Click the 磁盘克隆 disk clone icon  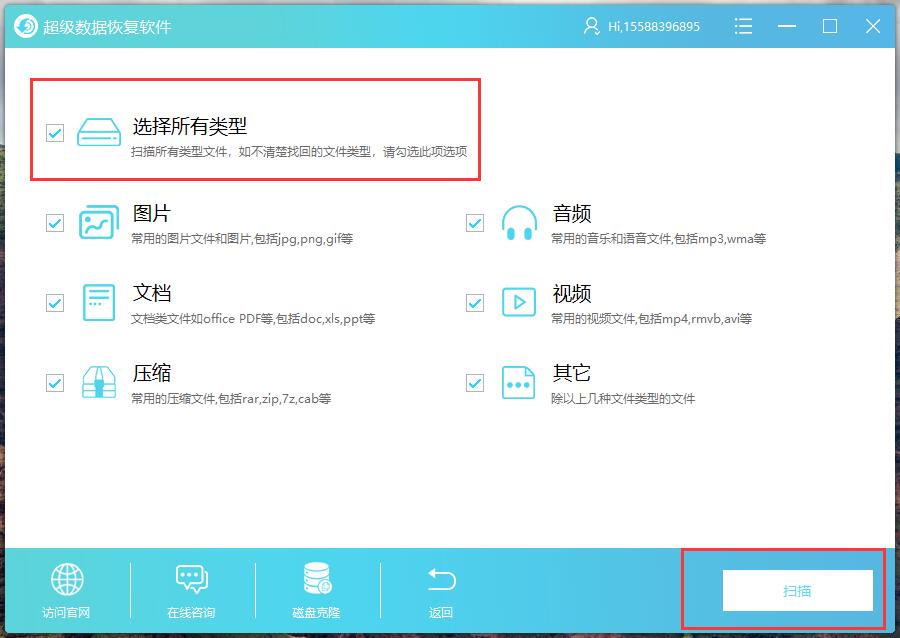point(315,578)
